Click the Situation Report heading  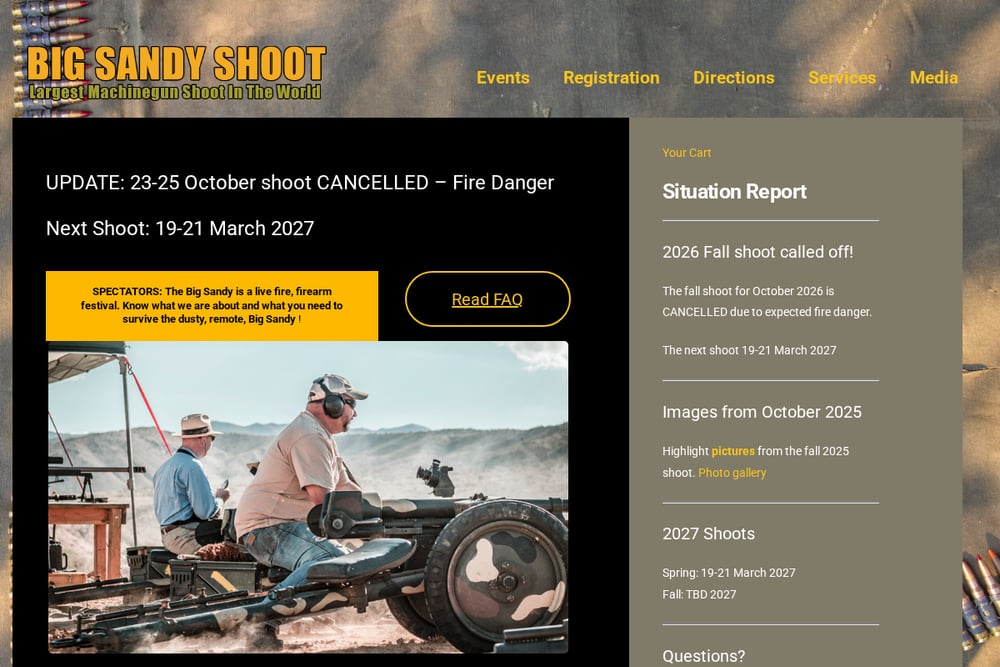click(x=734, y=191)
